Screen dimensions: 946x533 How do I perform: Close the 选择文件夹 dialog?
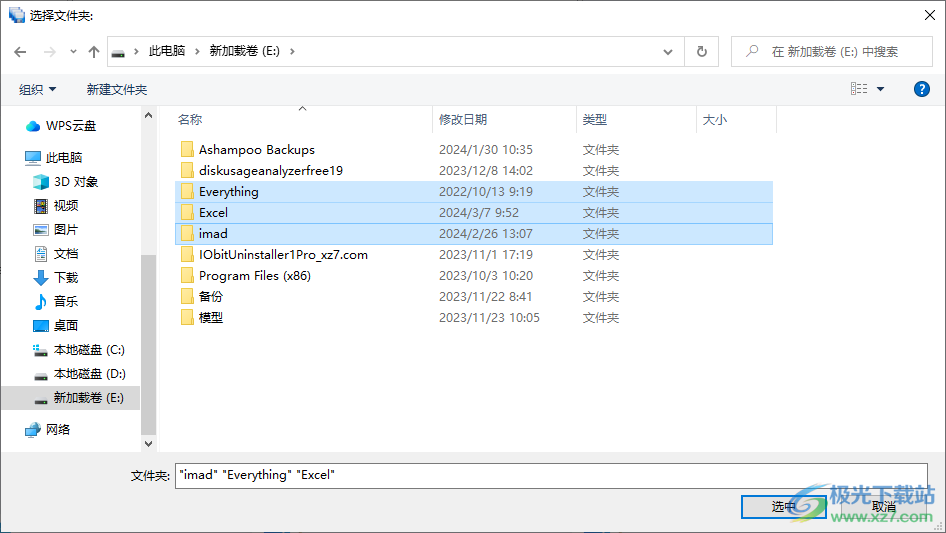pyautogui.click(x=930, y=15)
